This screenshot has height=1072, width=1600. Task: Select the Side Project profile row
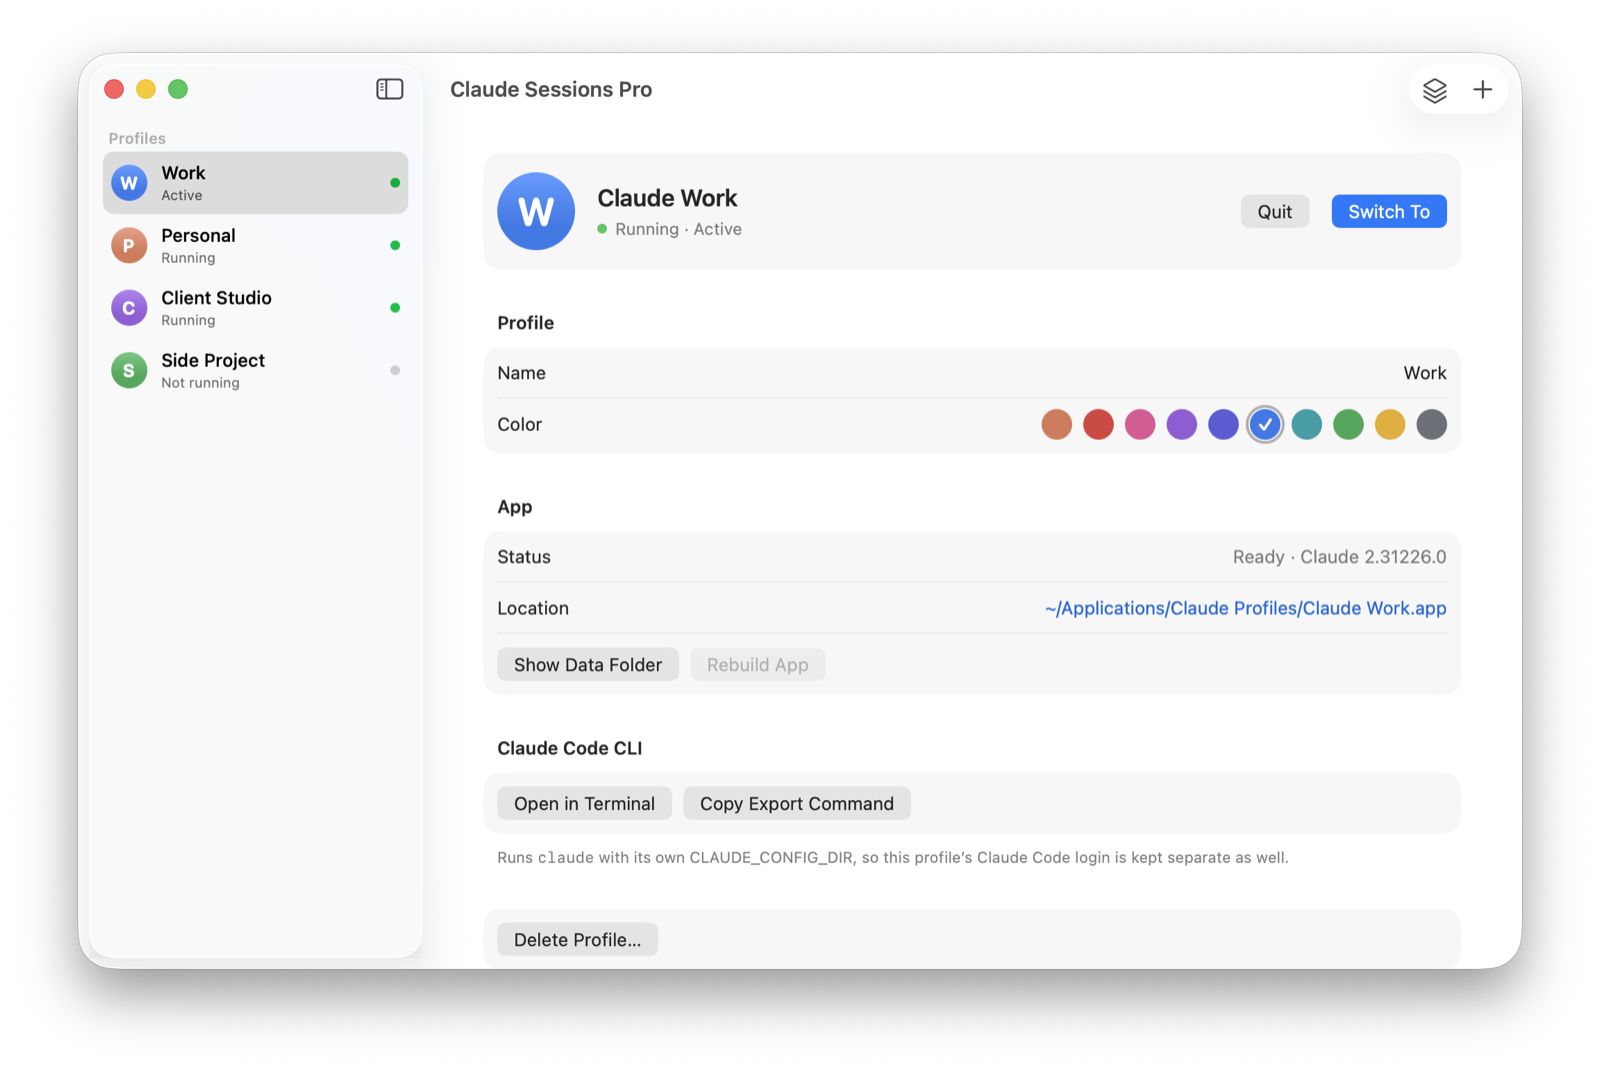255,370
